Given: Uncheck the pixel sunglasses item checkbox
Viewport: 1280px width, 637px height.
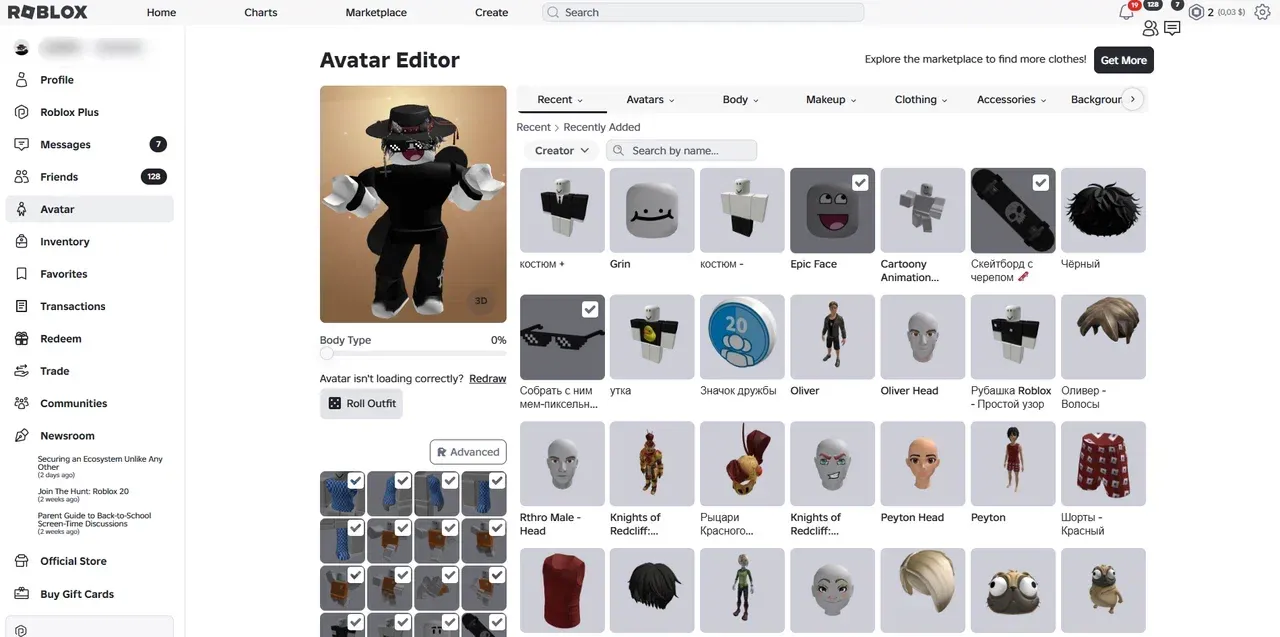Looking at the screenshot, I should (x=590, y=309).
